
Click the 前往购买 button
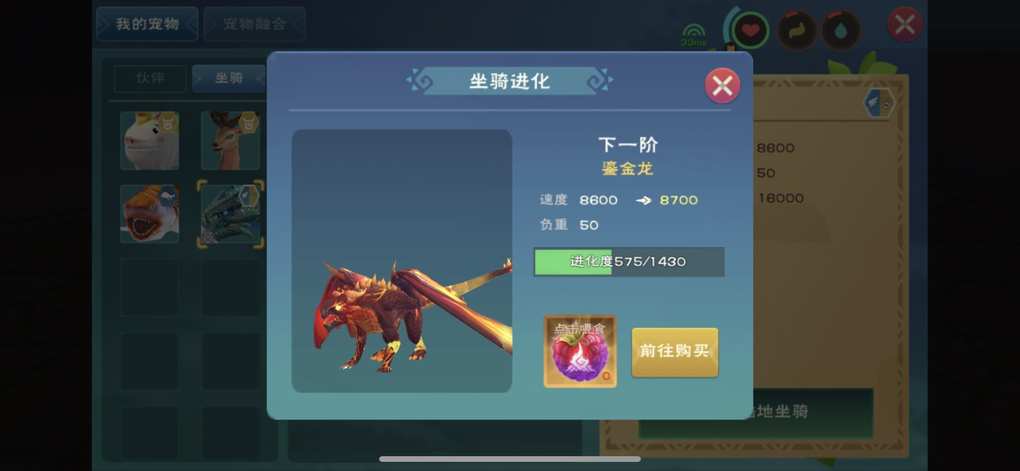point(675,352)
